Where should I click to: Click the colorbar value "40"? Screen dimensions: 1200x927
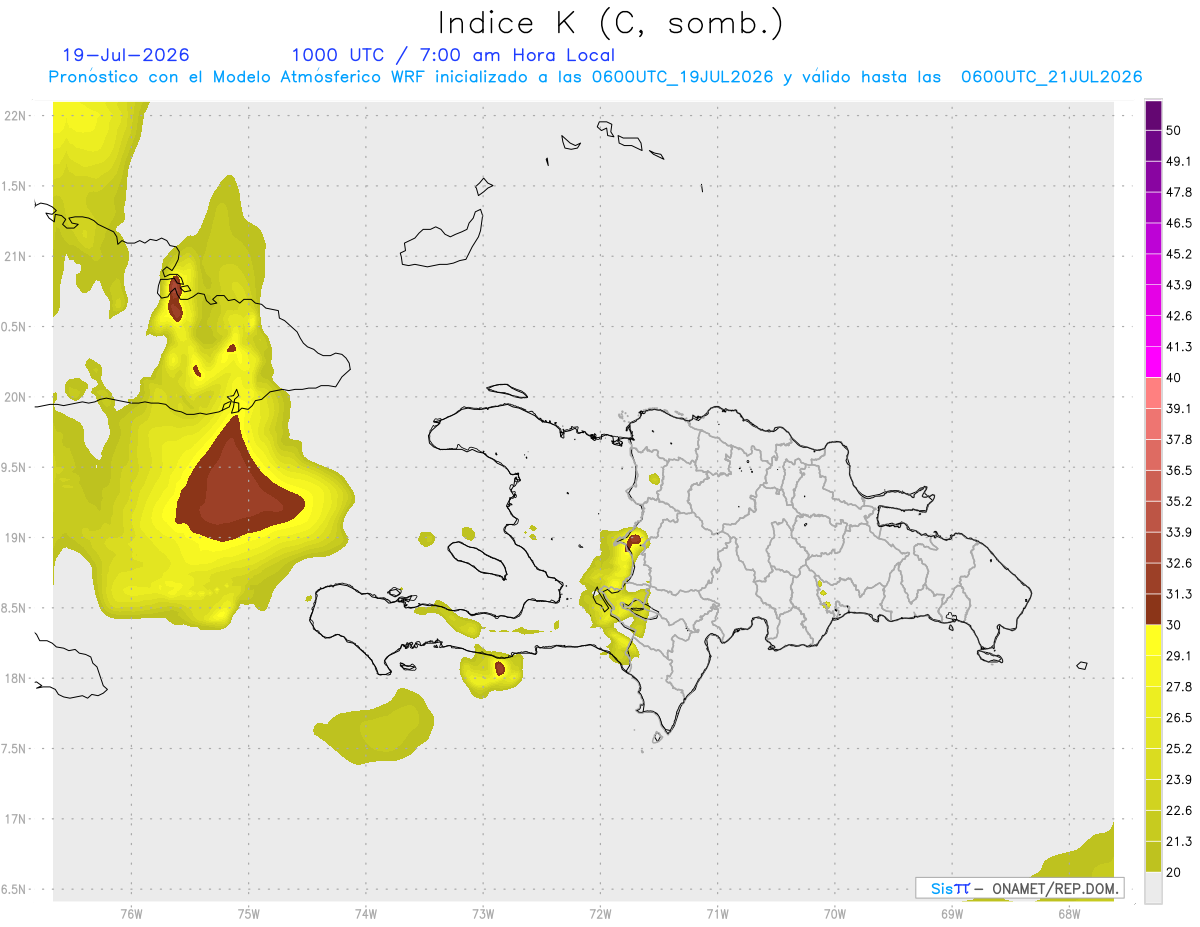click(1175, 378)
